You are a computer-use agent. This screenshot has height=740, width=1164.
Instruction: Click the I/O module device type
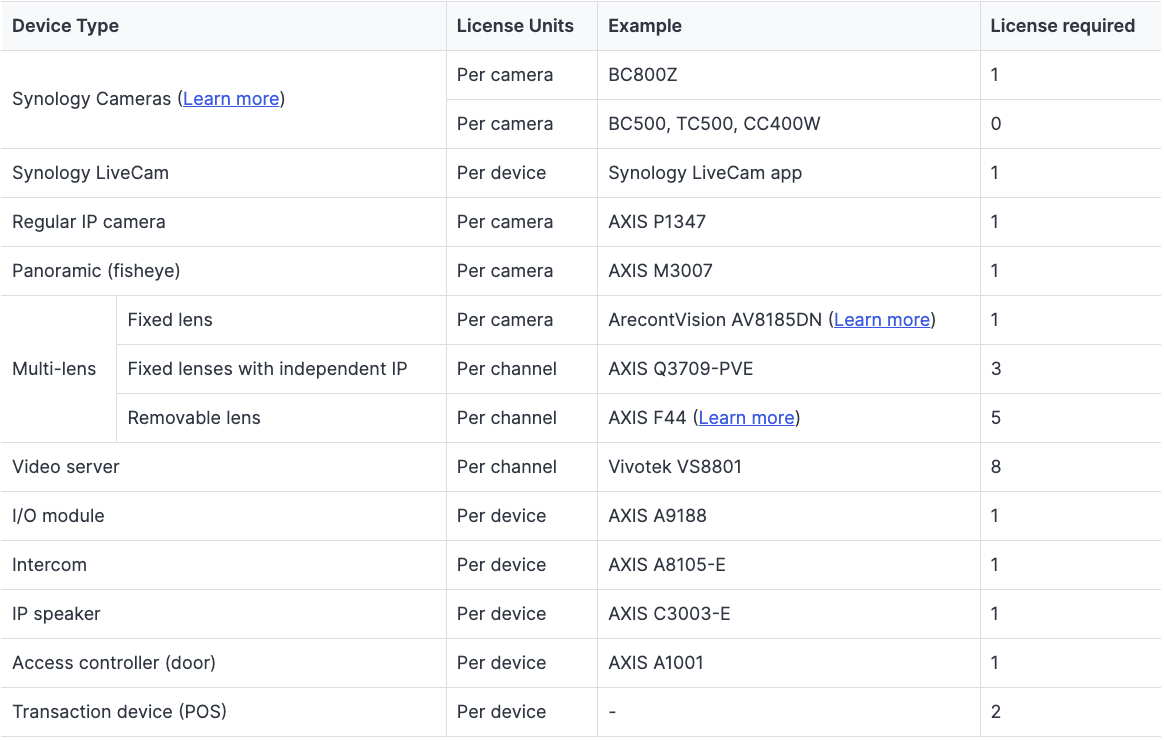pos(58,516)
